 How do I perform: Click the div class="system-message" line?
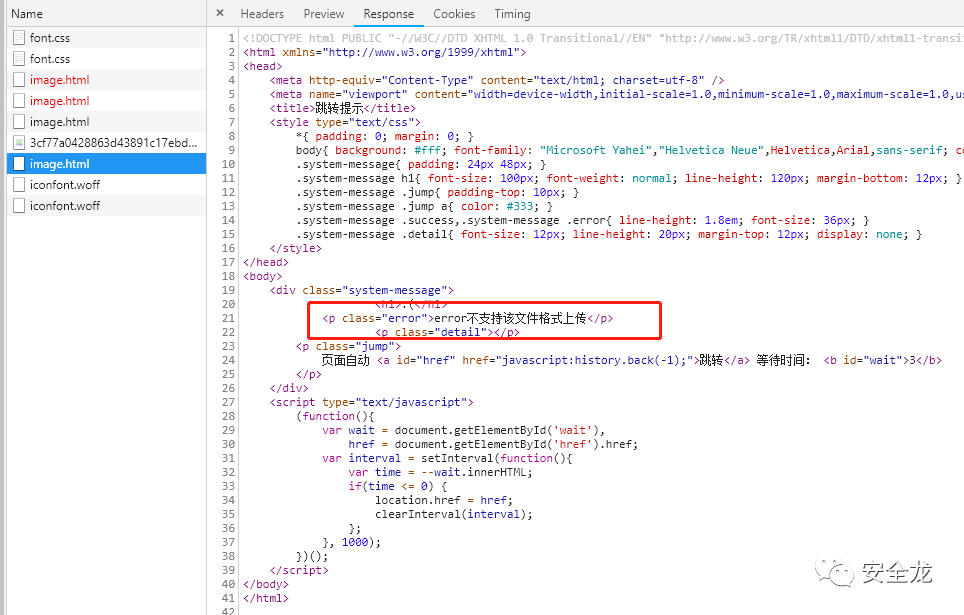(362, 290)
